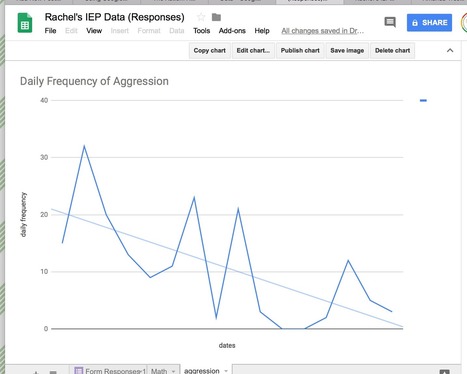467x374 pixels.
Task: Click the y-axis value 40
Action: (x=44, y=100)
